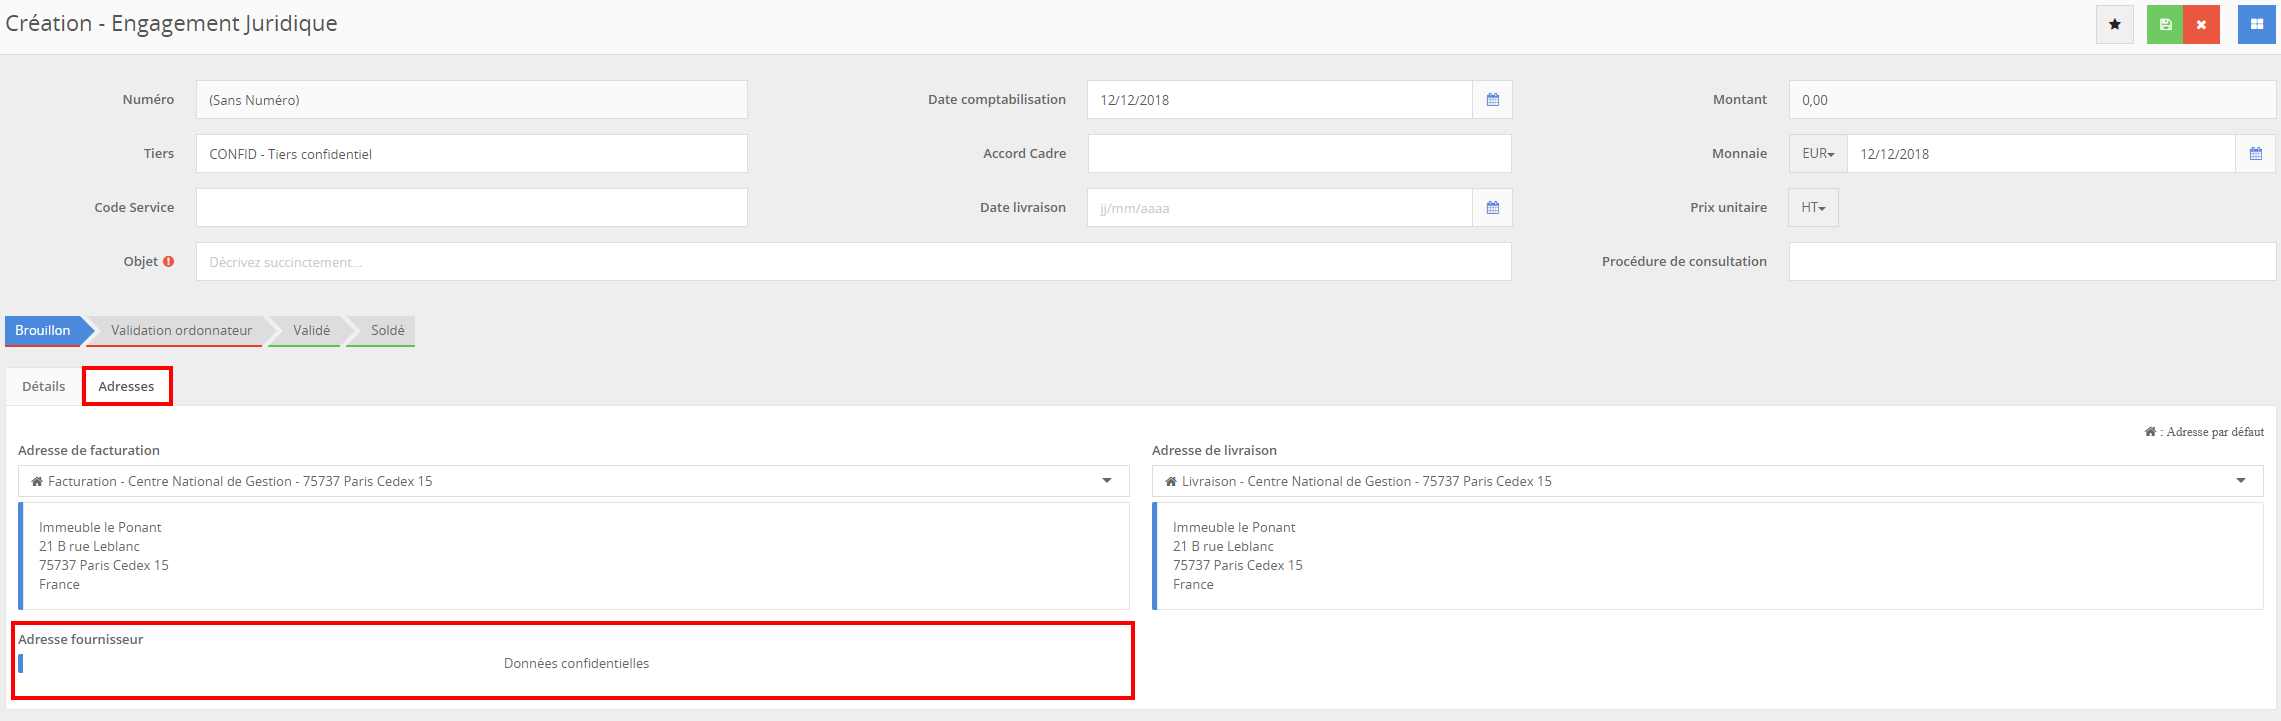
Task: Open calendar for Date comptabilisation
Action: click(1492, 100)
